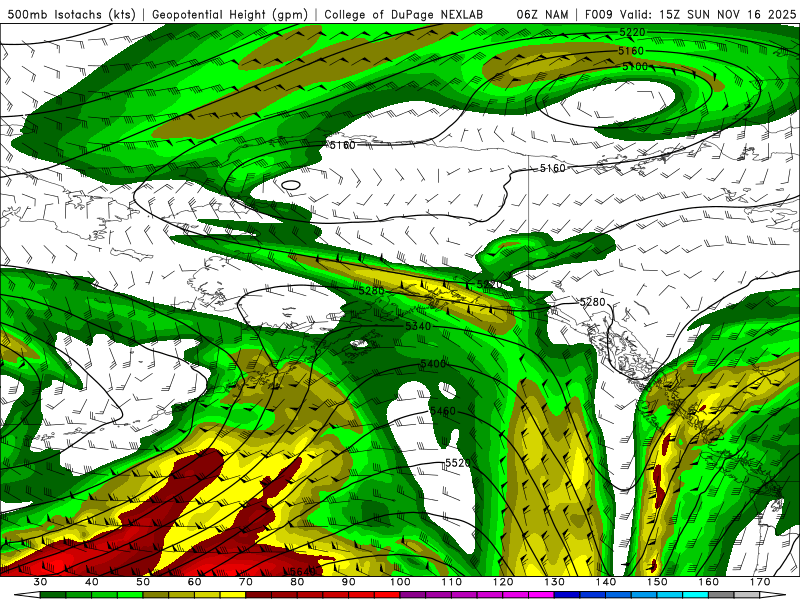Click the 50 value on the color scale
The width and height of the screenshot is (800, 600).
[143, 582]
